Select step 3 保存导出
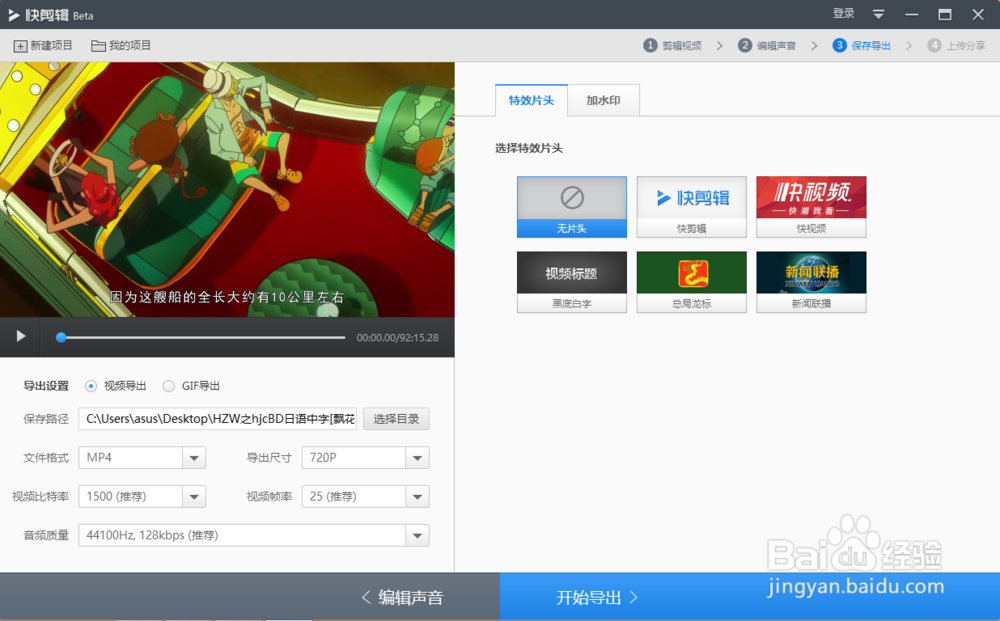This screenshot has width=1000, height=621. point(862,45)
